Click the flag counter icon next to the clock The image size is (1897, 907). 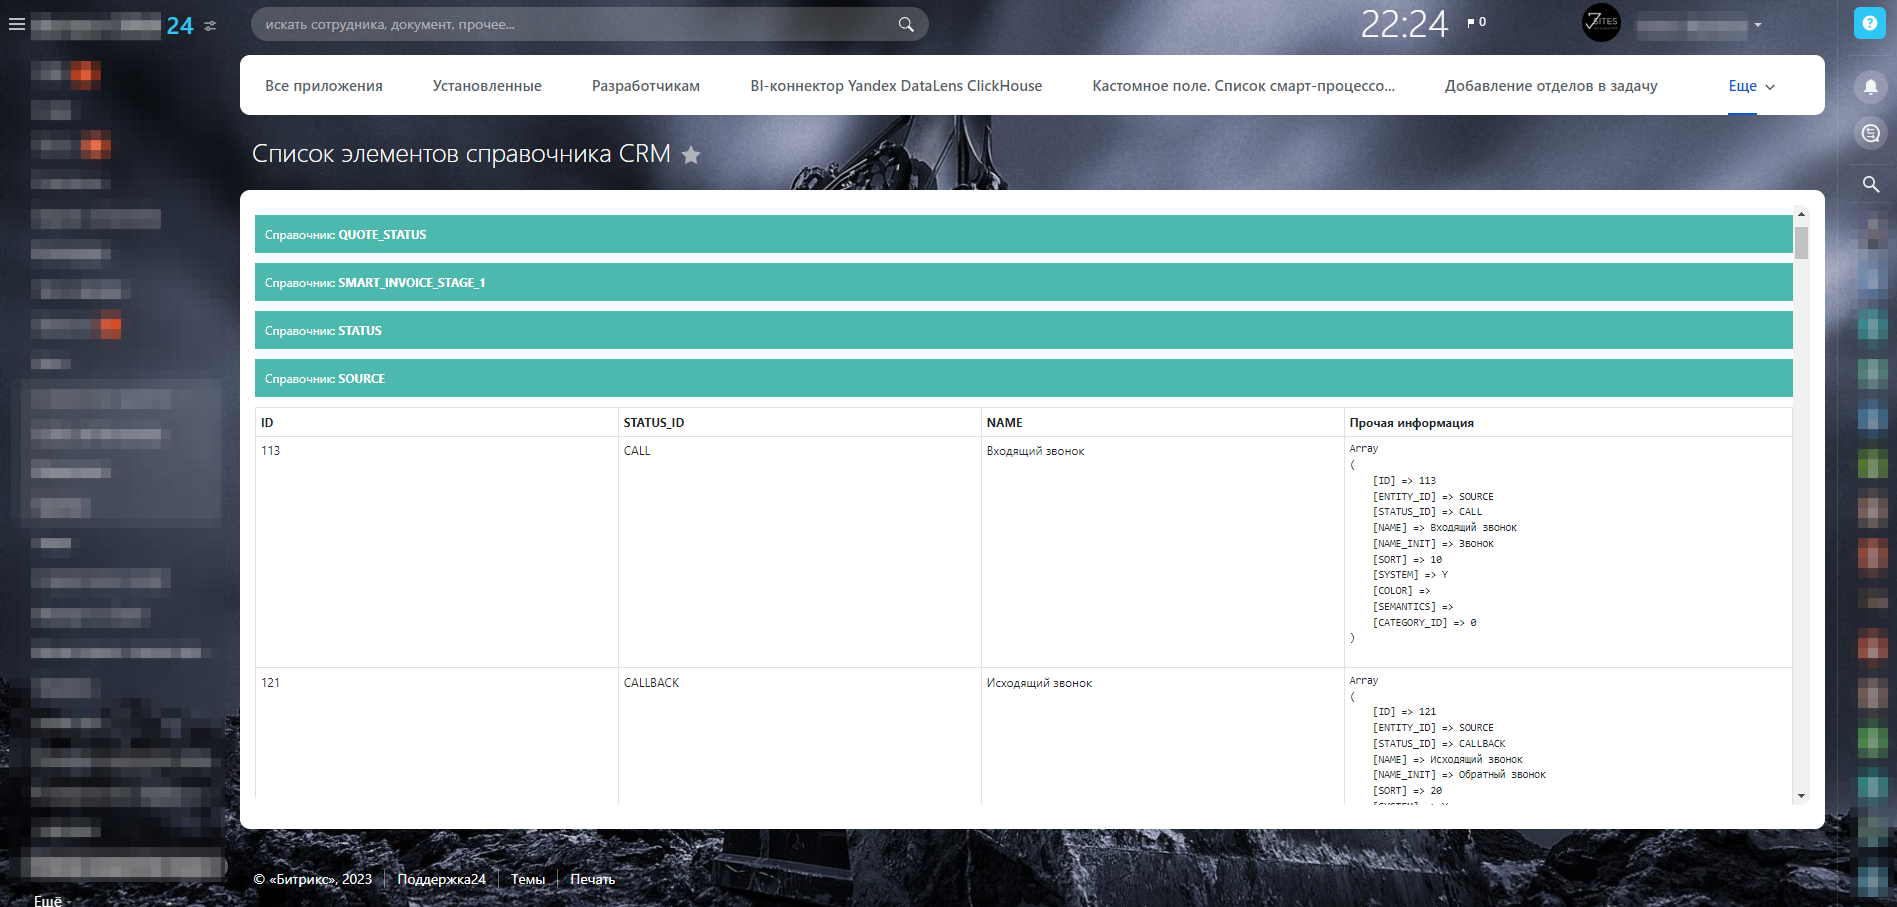[1477, 22]
